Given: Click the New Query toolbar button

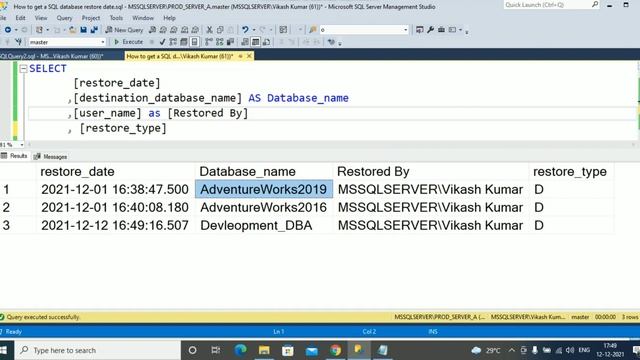Looking at the screenshot, I should click(x=124, y=30).
